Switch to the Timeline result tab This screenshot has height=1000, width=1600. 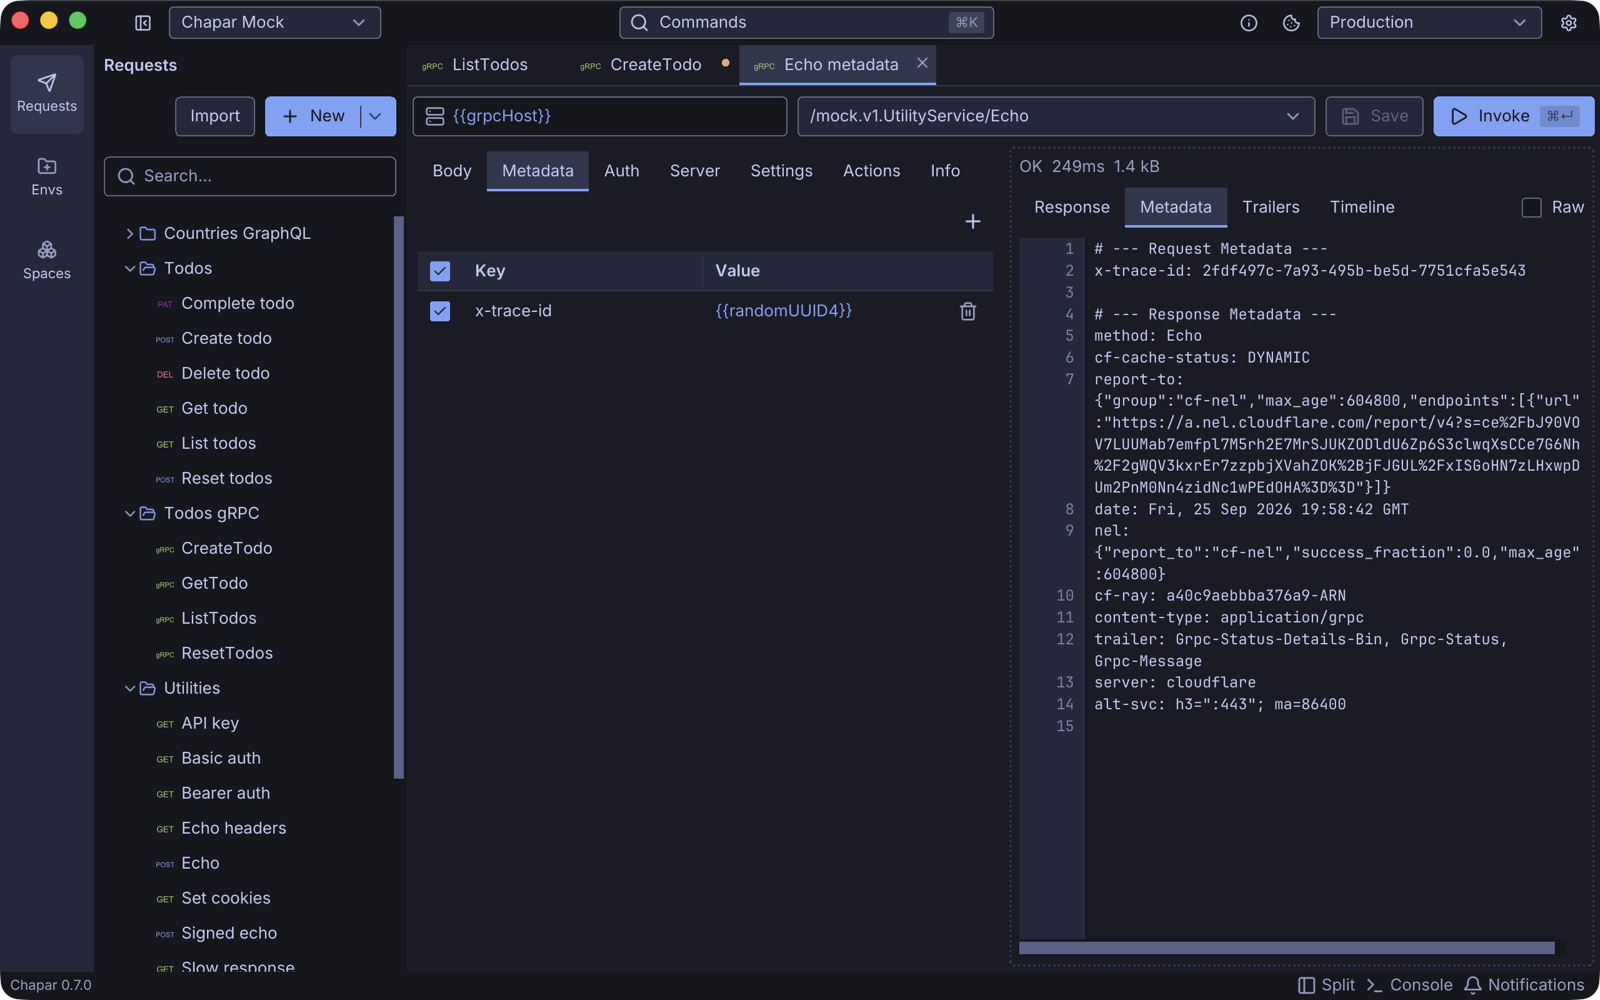point(1362,207)
